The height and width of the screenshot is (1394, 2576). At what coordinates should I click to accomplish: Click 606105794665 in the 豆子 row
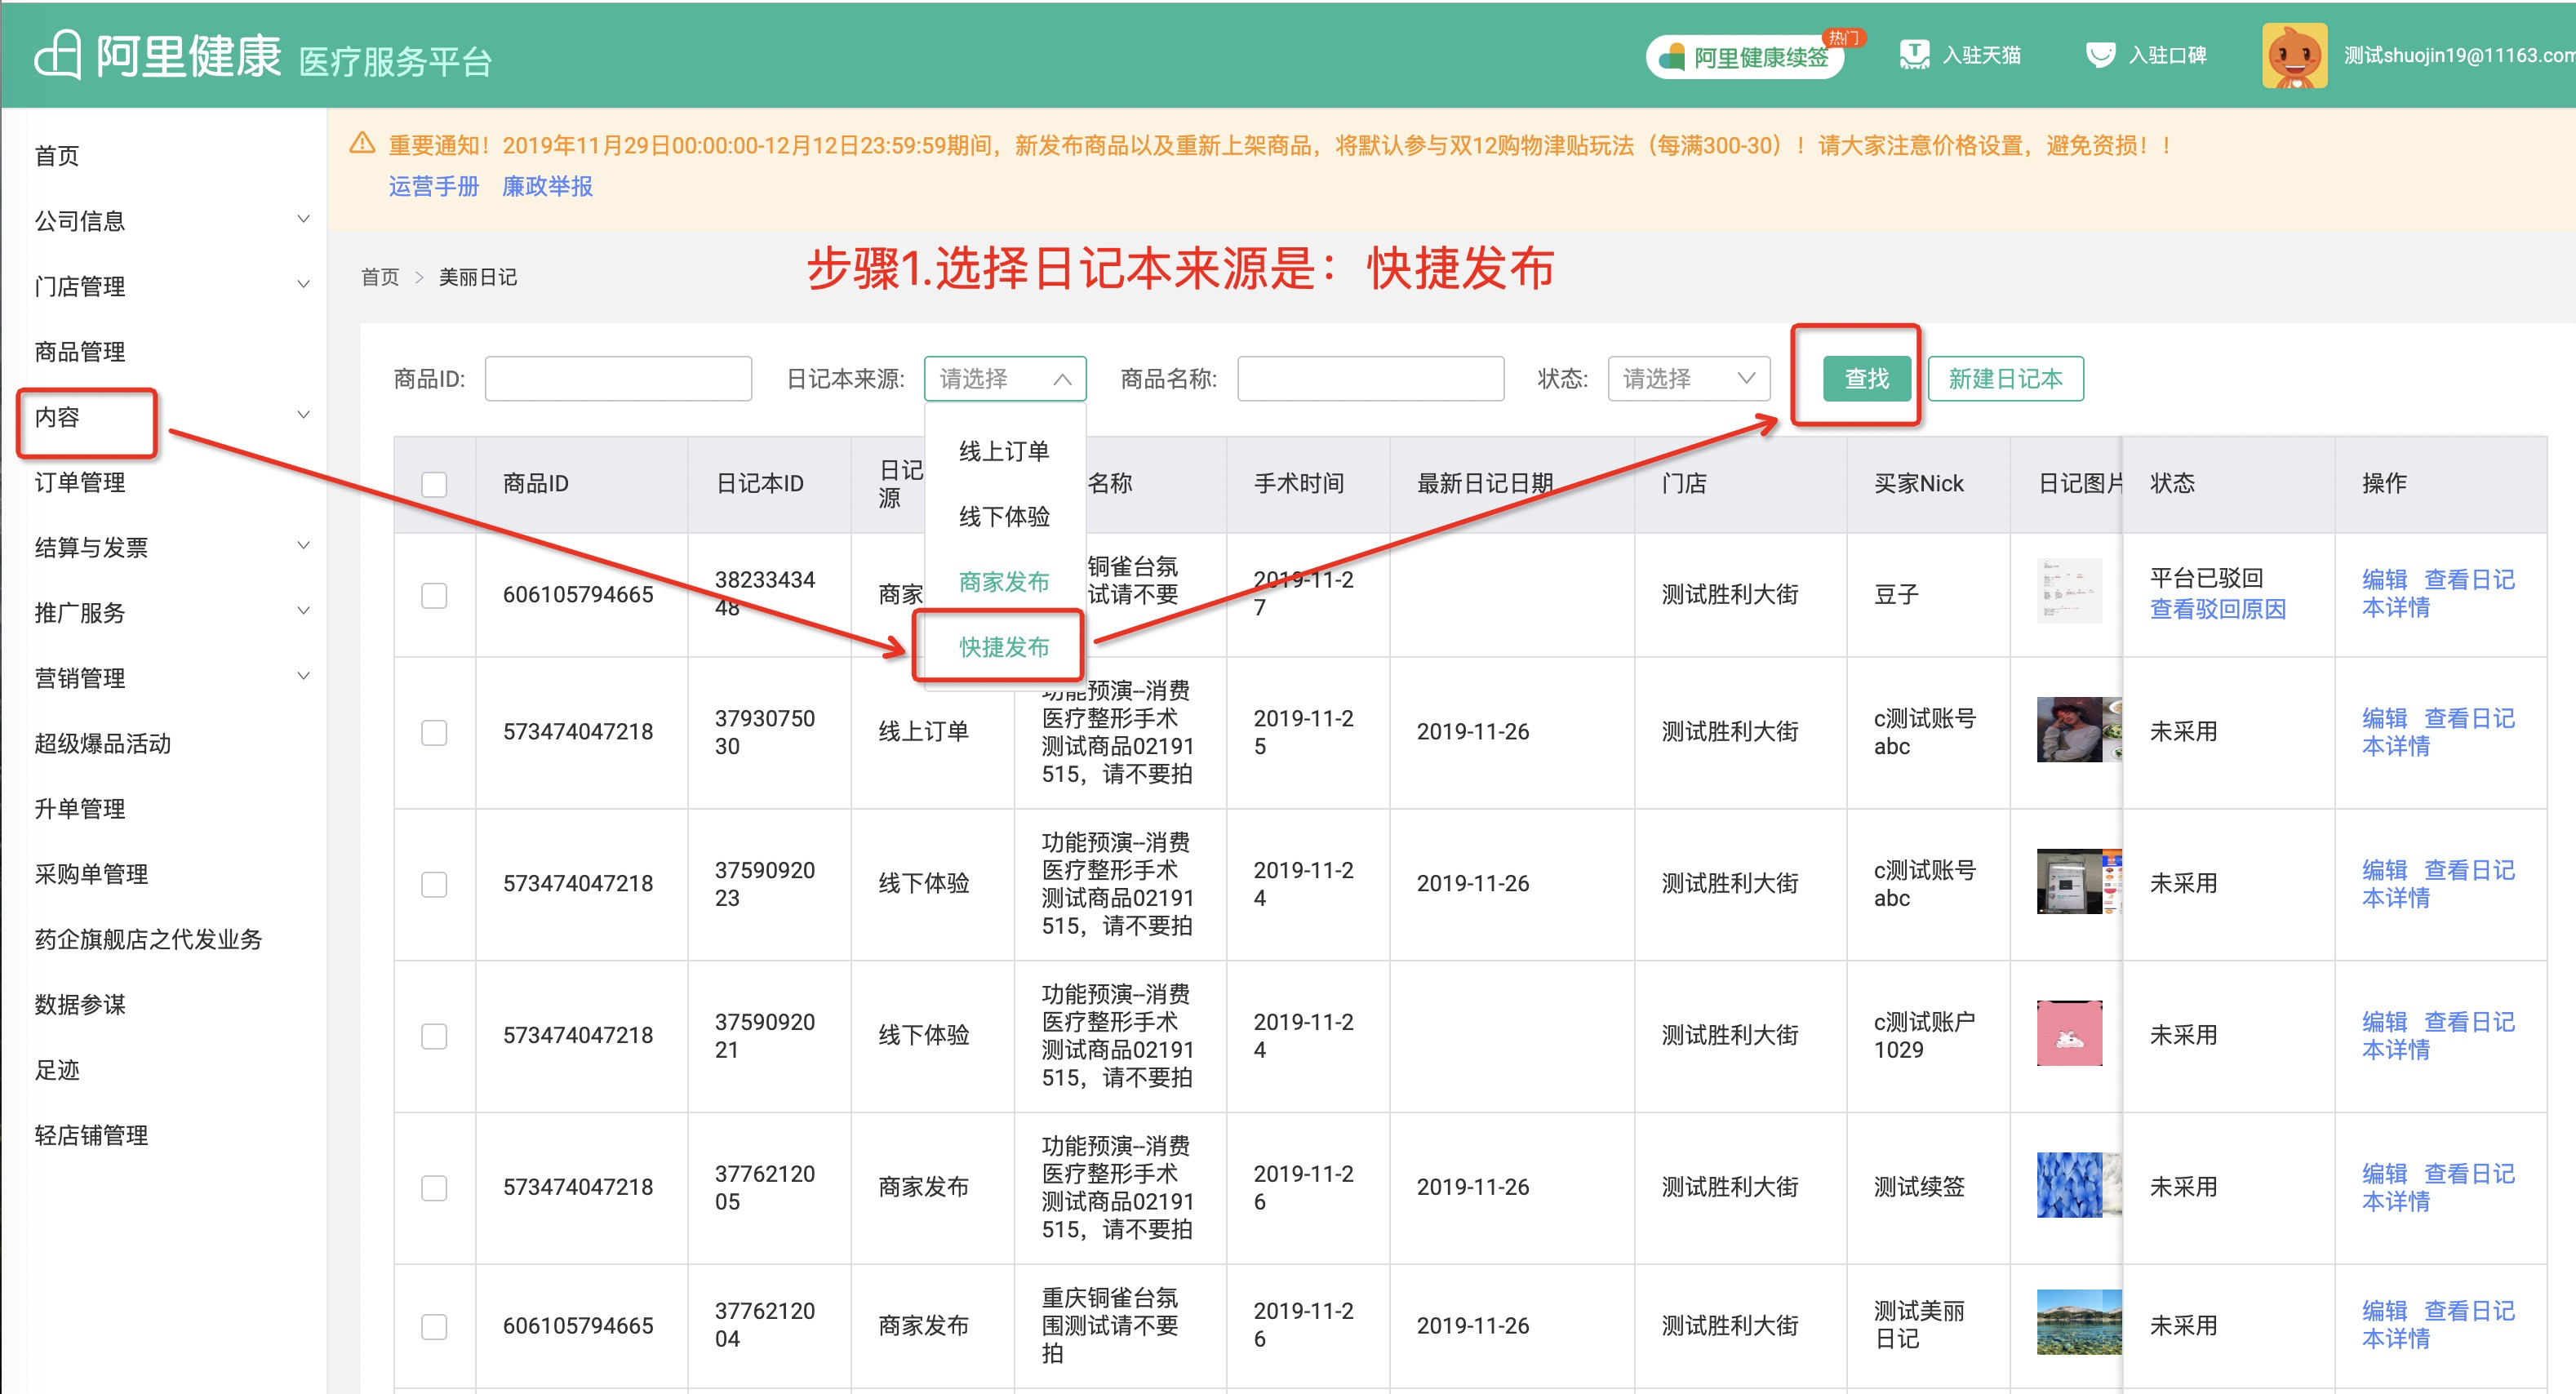pos(578,595)
